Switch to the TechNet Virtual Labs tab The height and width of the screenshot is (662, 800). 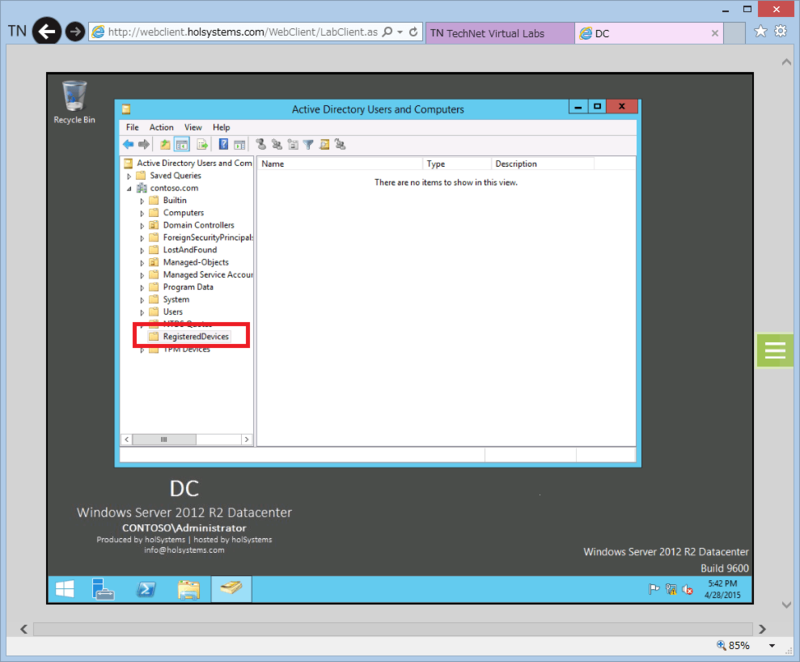click(499, 33)
